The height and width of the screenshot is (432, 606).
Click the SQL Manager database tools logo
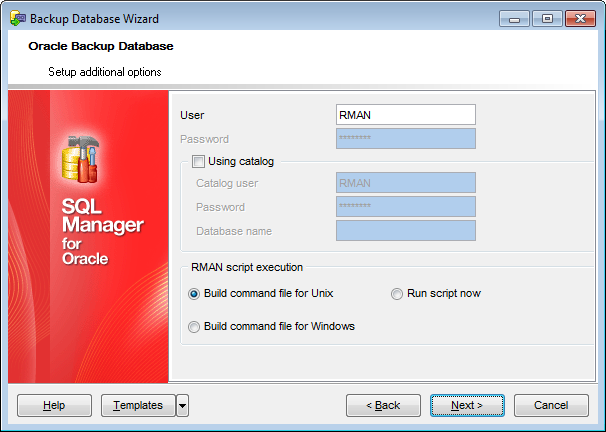click(x=81, y=159)
